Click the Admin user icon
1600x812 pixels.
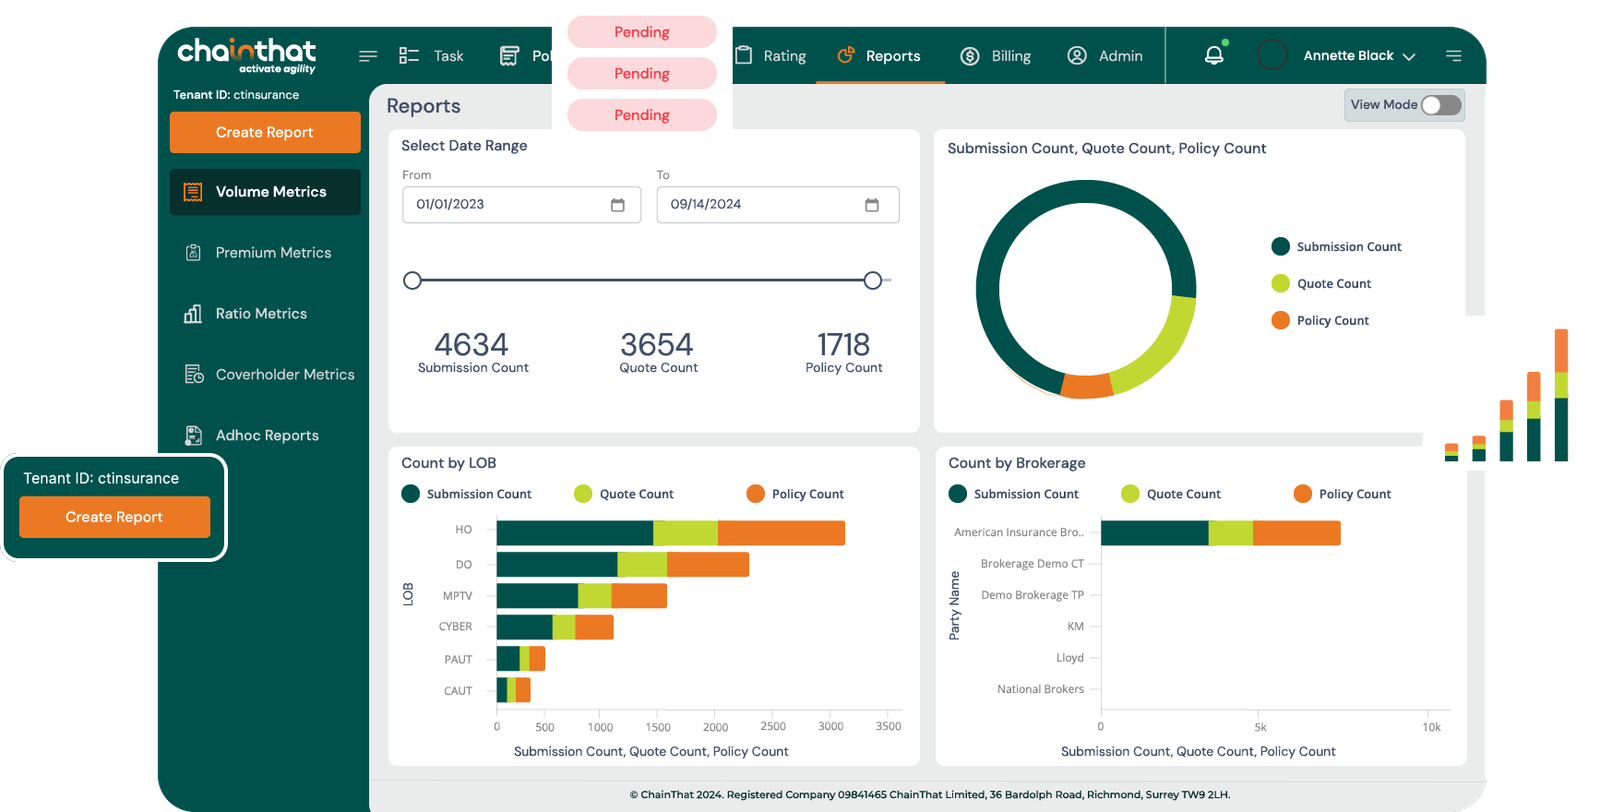pyautogui.click(x=1077, y=56)
